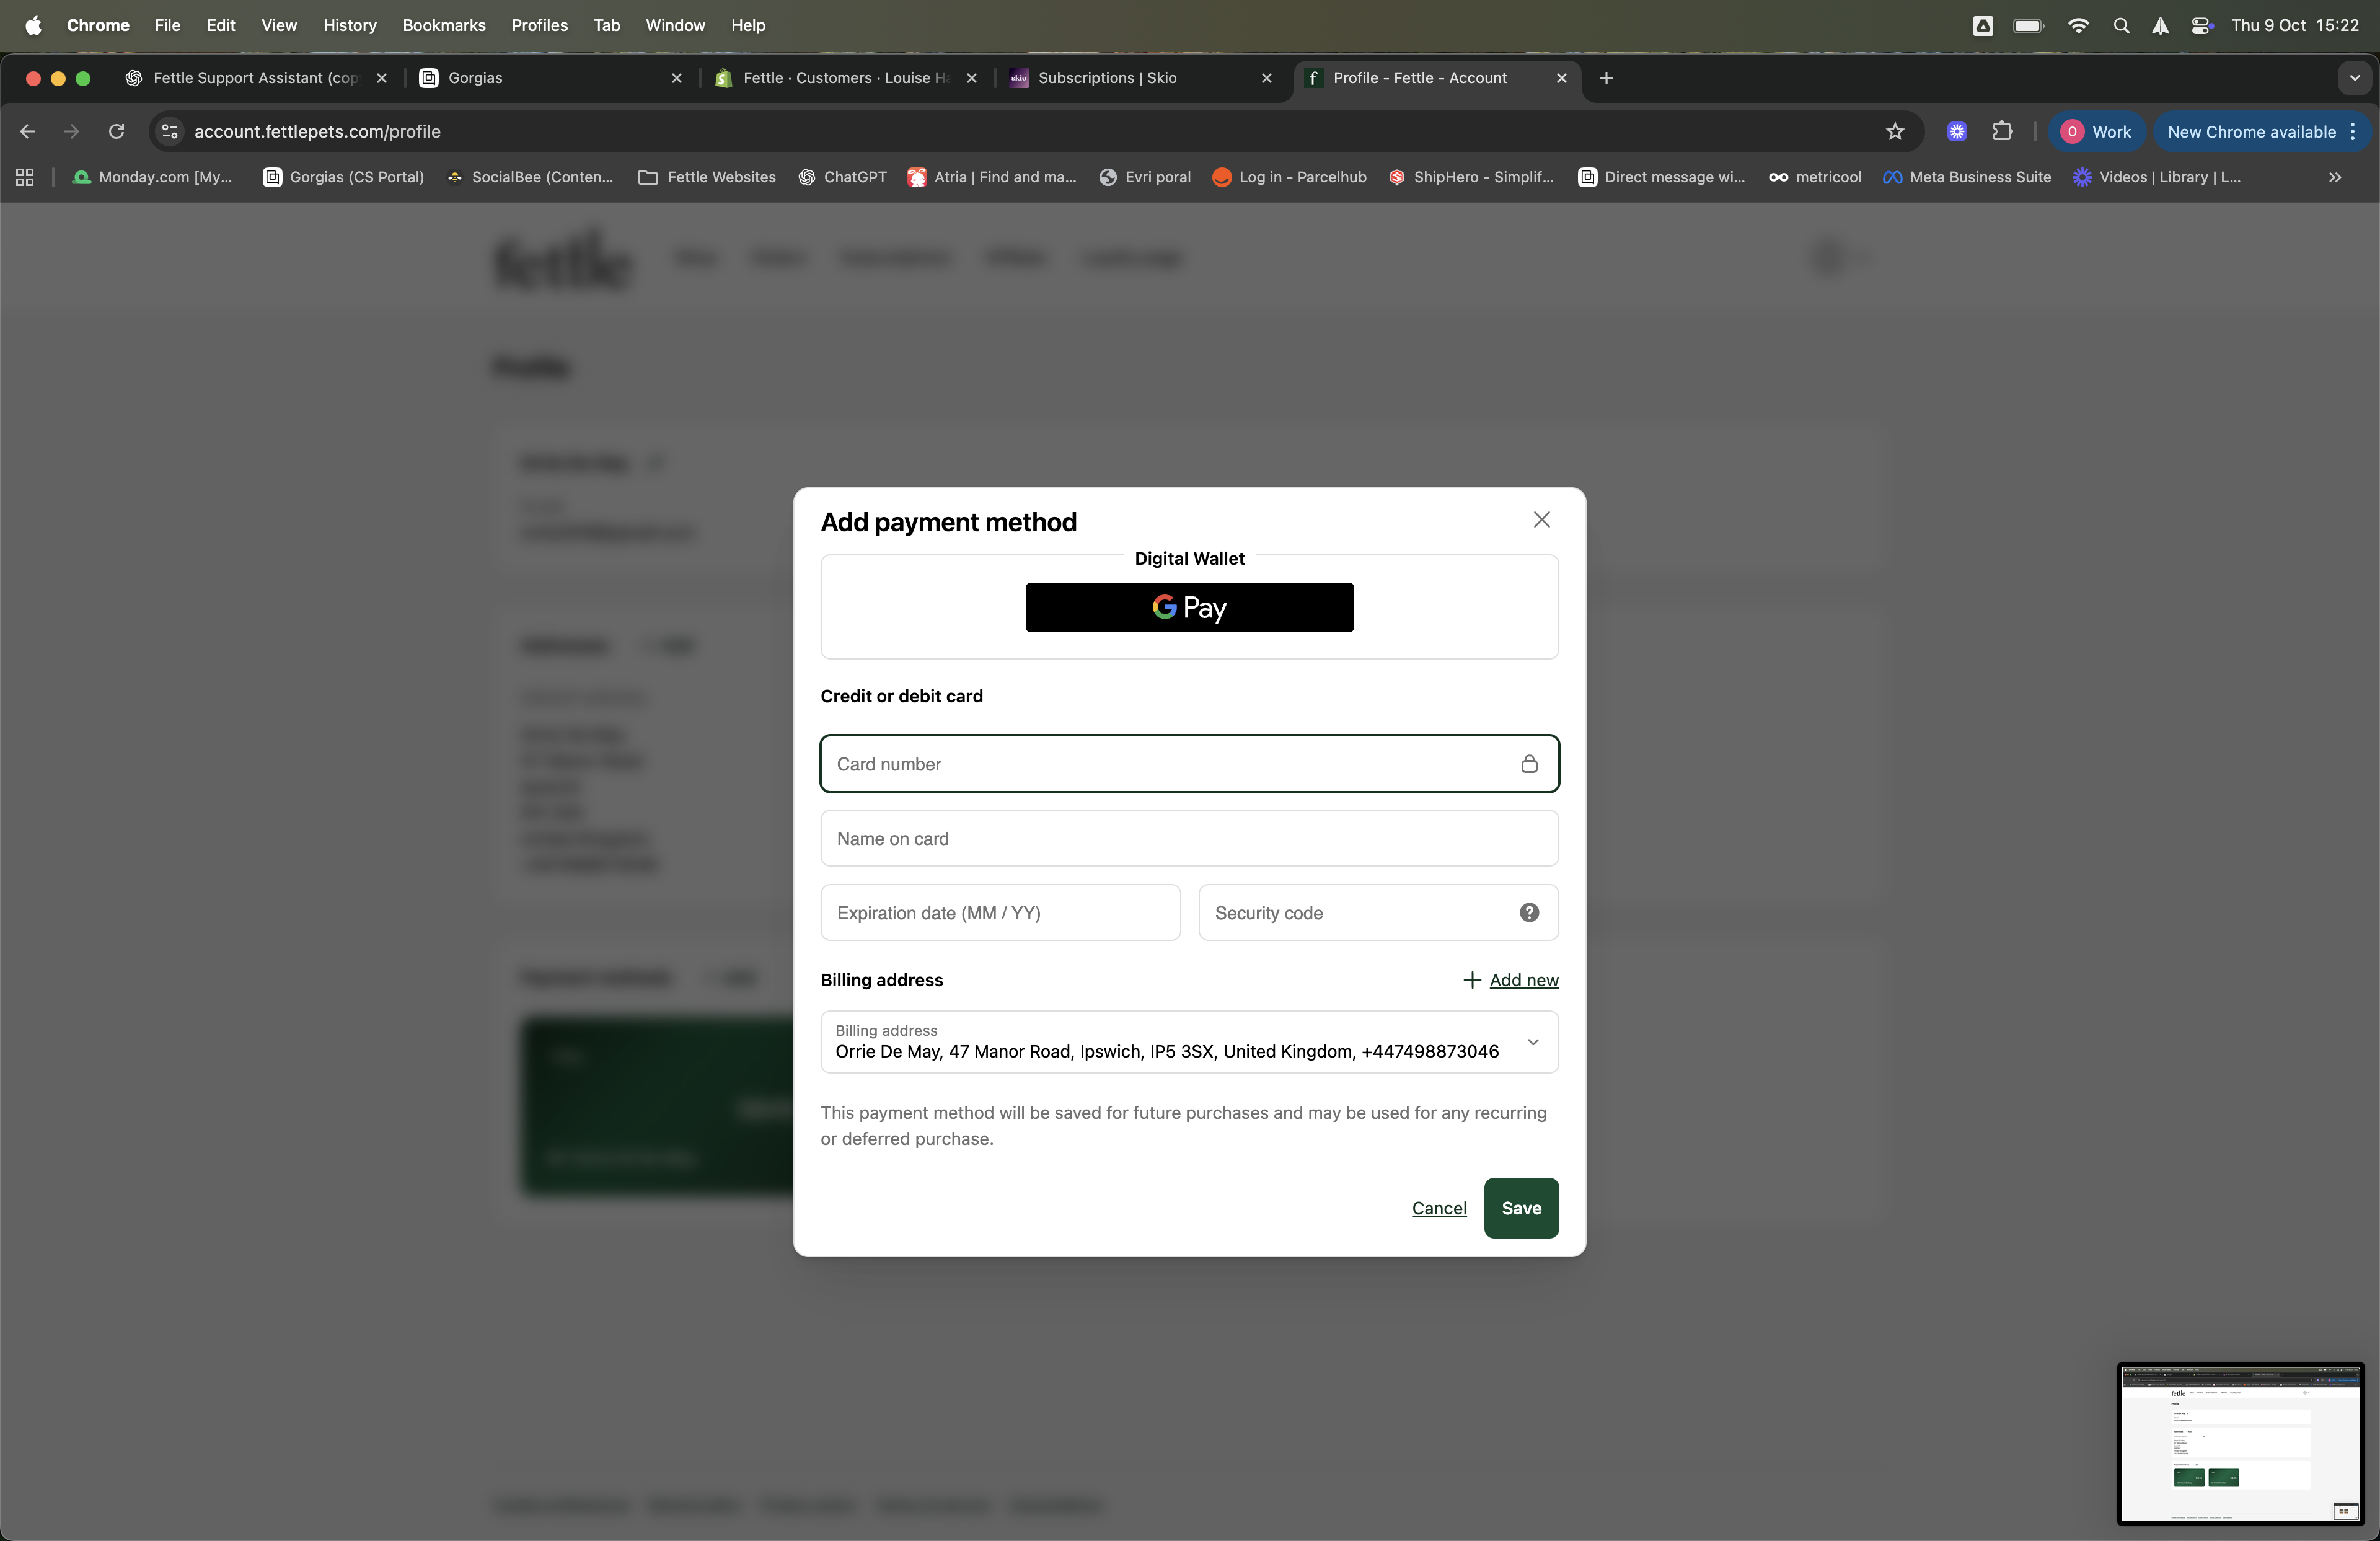Image resolution: width=2380 pixels, height=1541 pixels.
Task: Click the lock icon in Card number field
Action: tap(1529, 764)
